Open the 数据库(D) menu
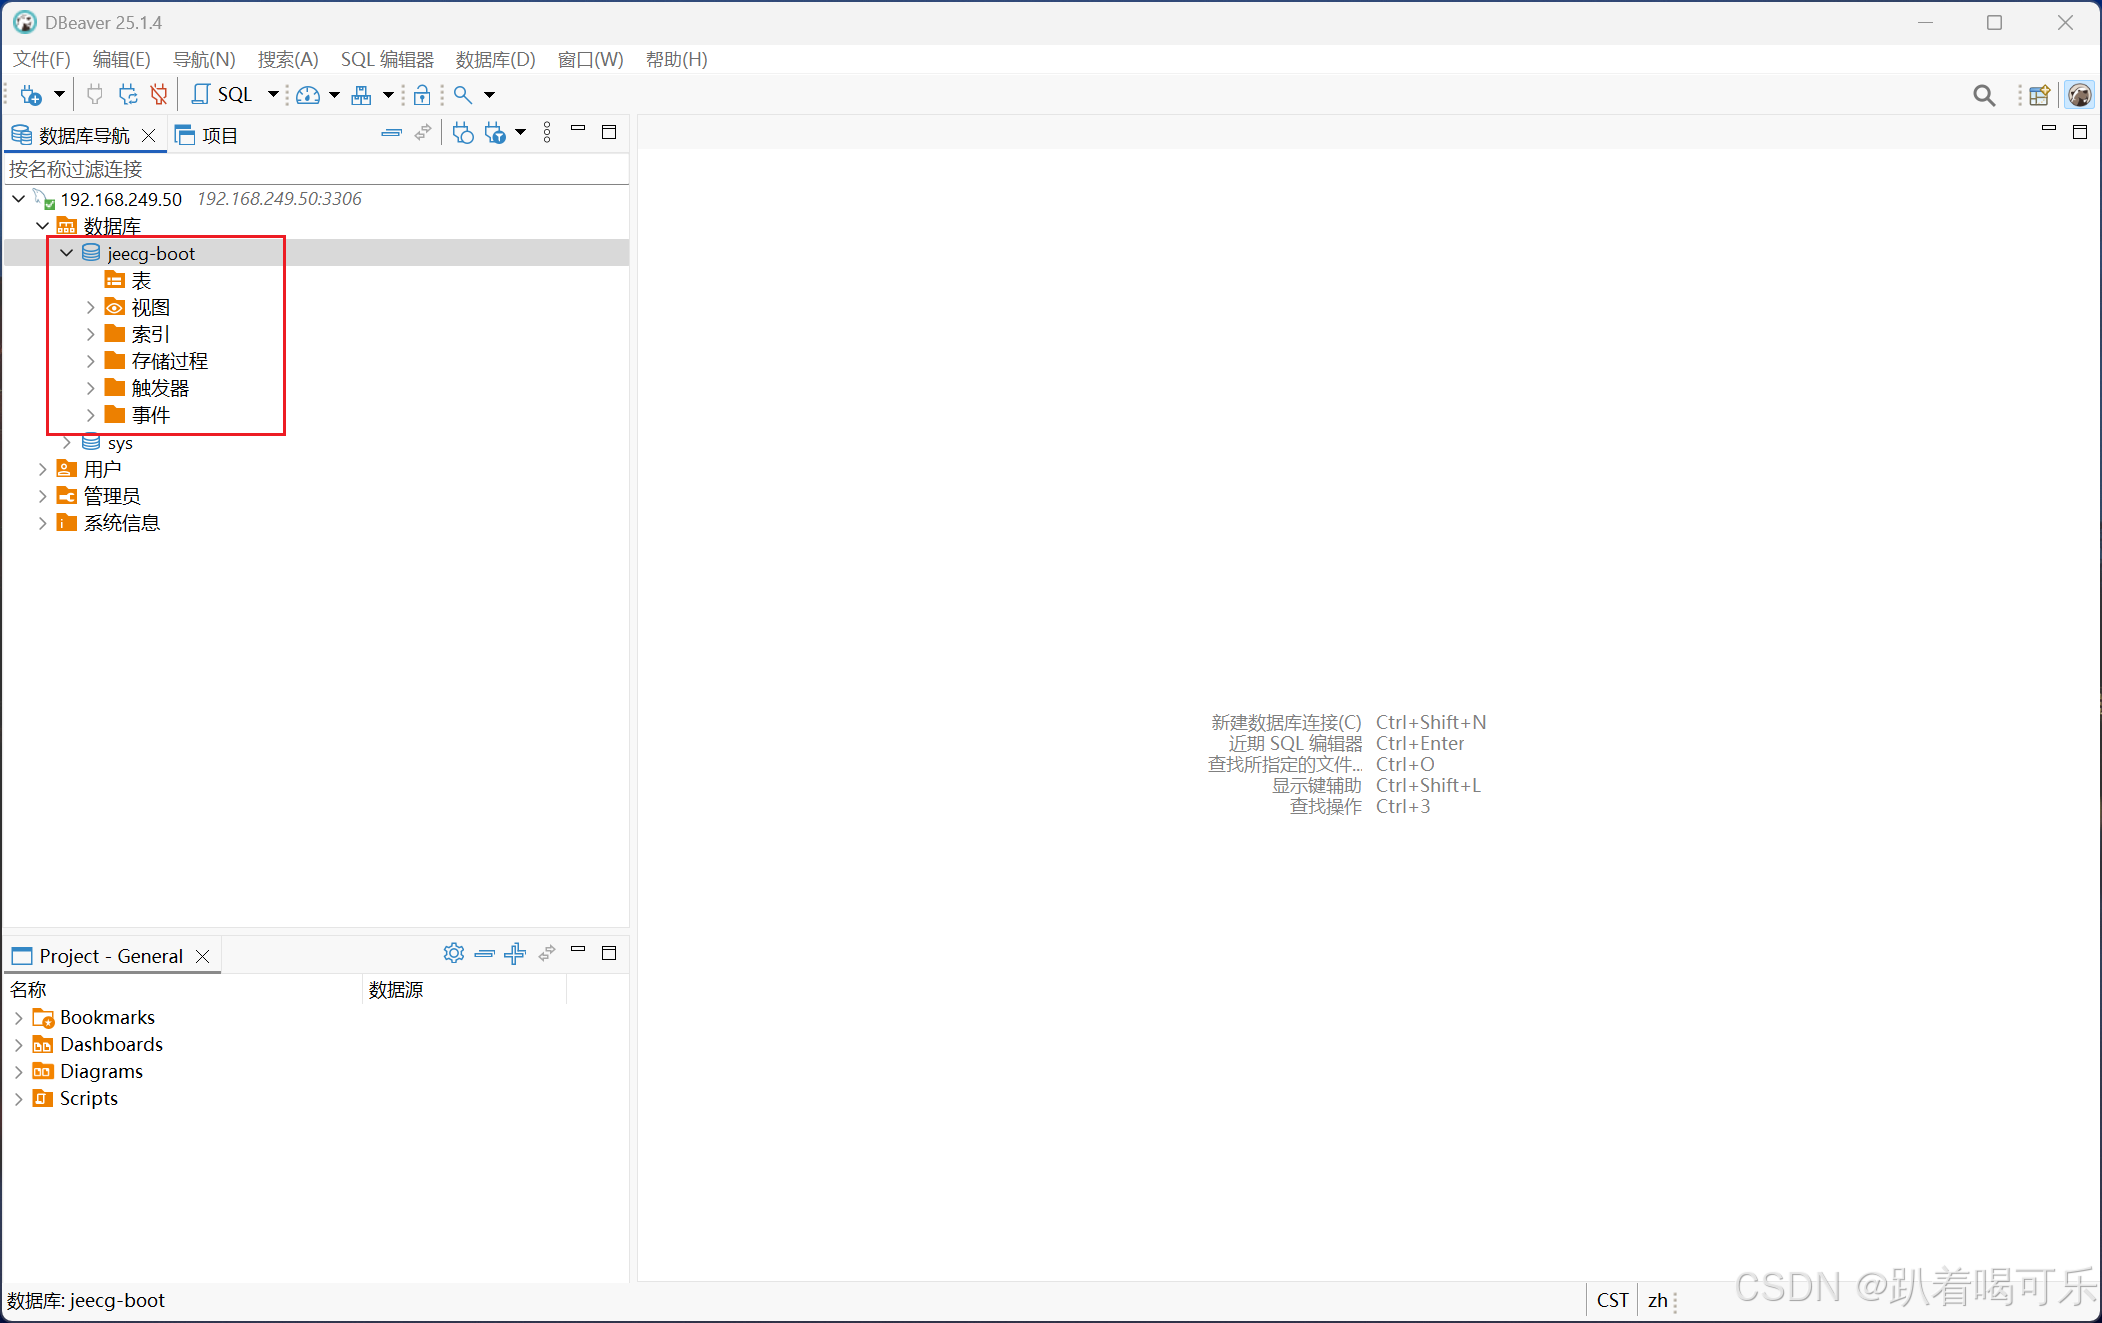 pos(495,60)
